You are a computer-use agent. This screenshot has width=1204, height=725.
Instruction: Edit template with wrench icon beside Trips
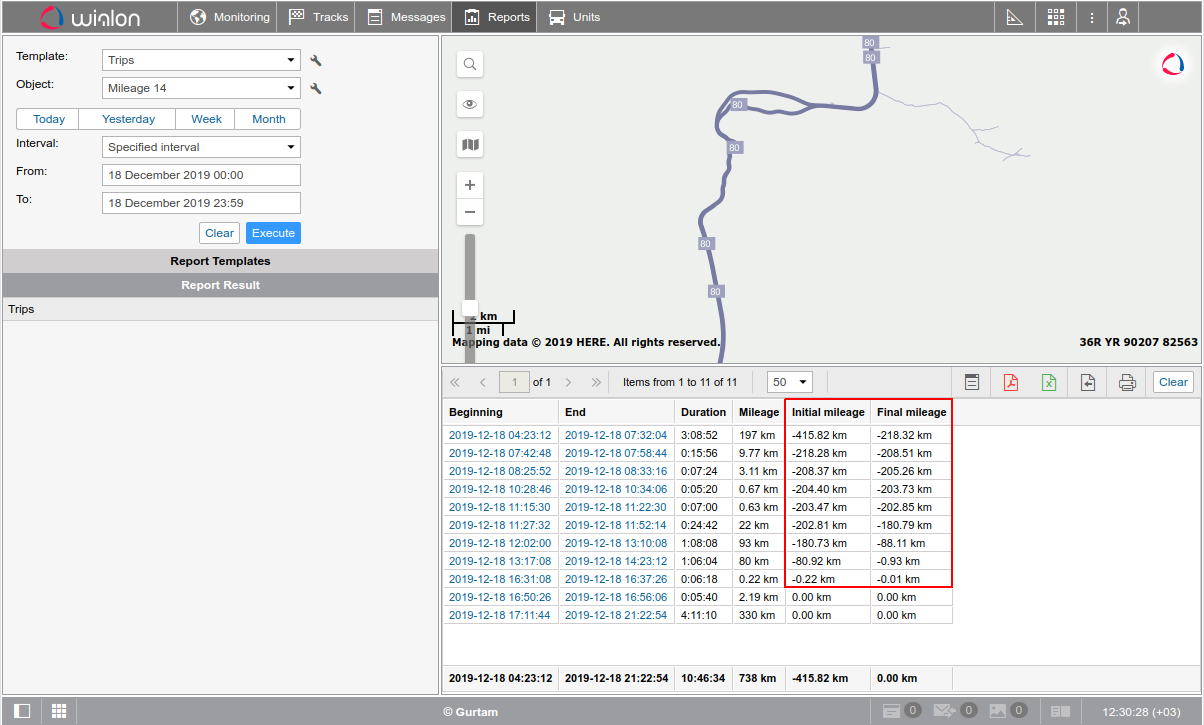point(316,61)
